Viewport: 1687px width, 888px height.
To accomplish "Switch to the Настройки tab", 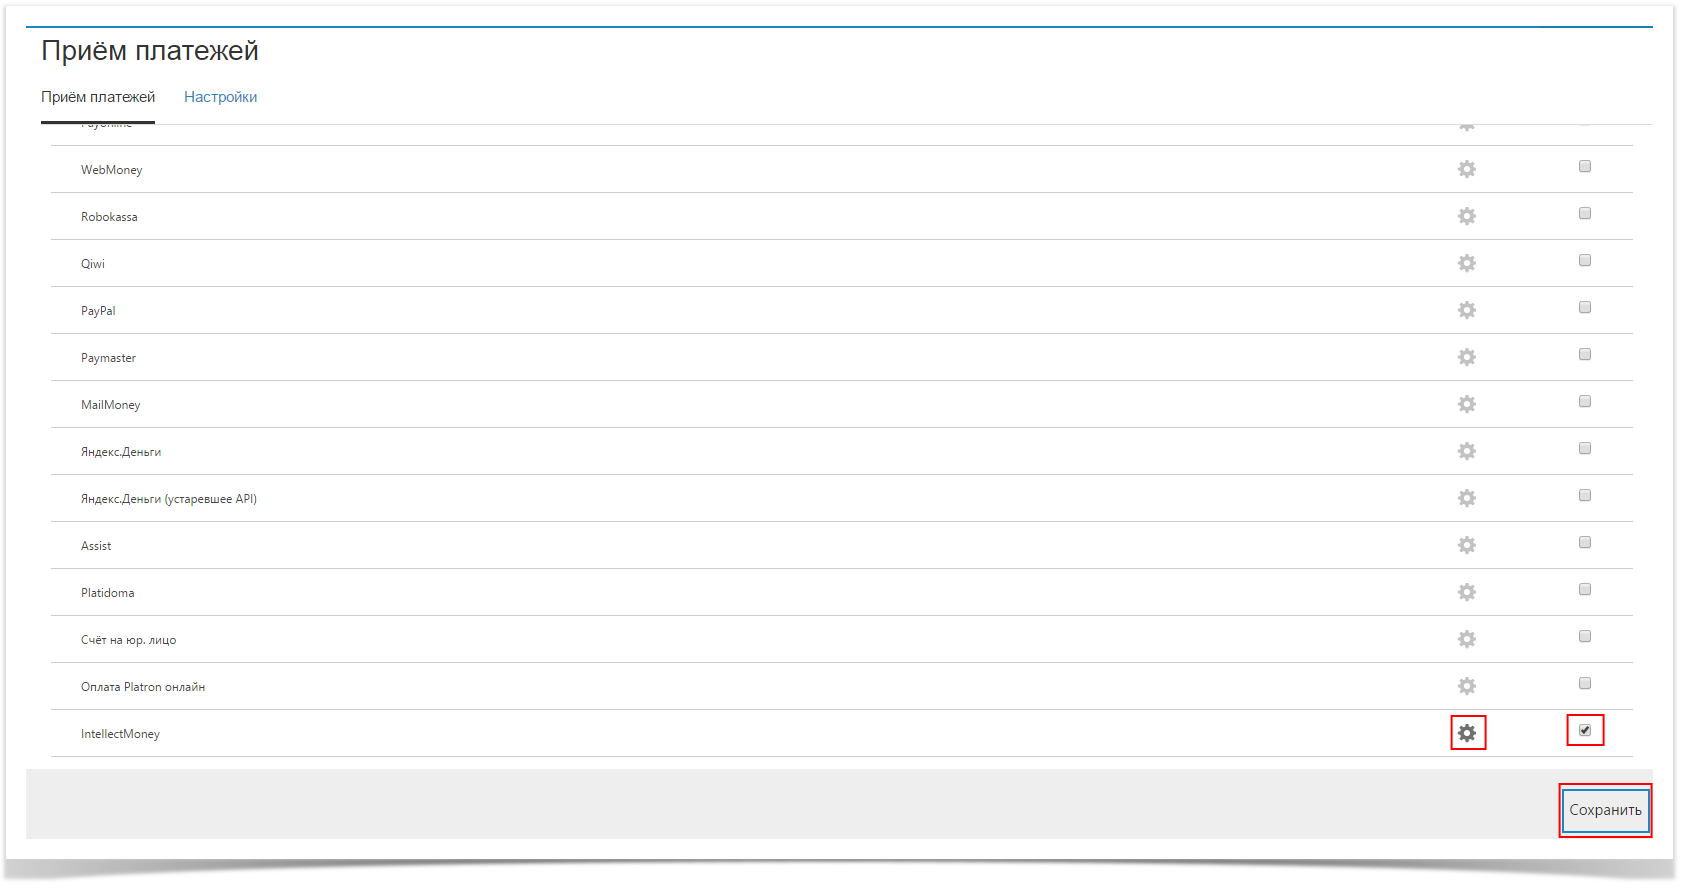I will [220, 97].
